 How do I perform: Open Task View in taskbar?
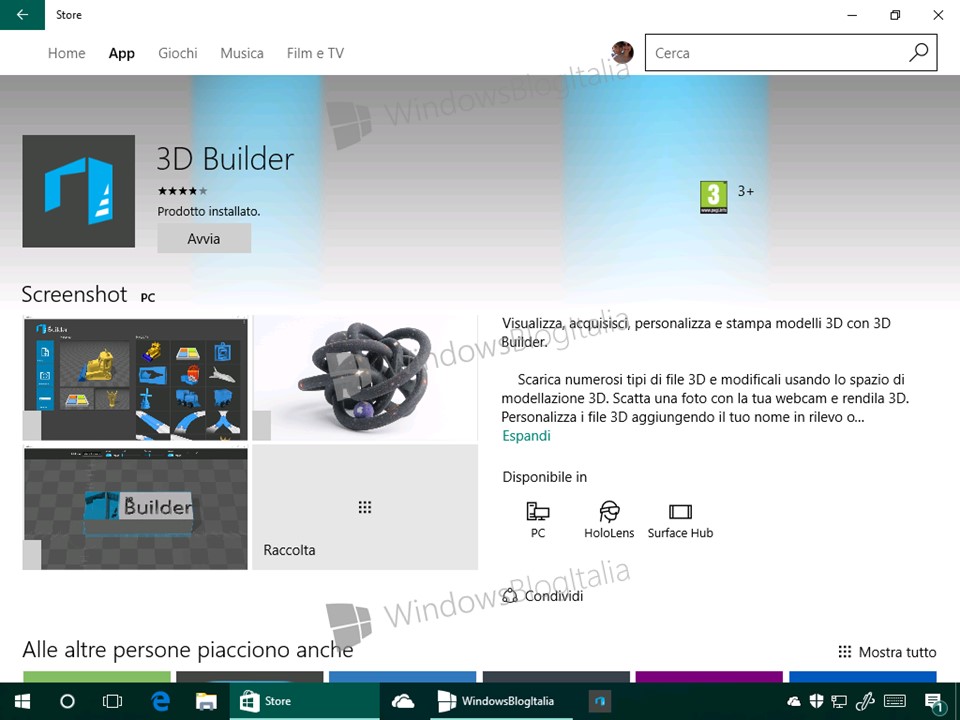point(113,701)
